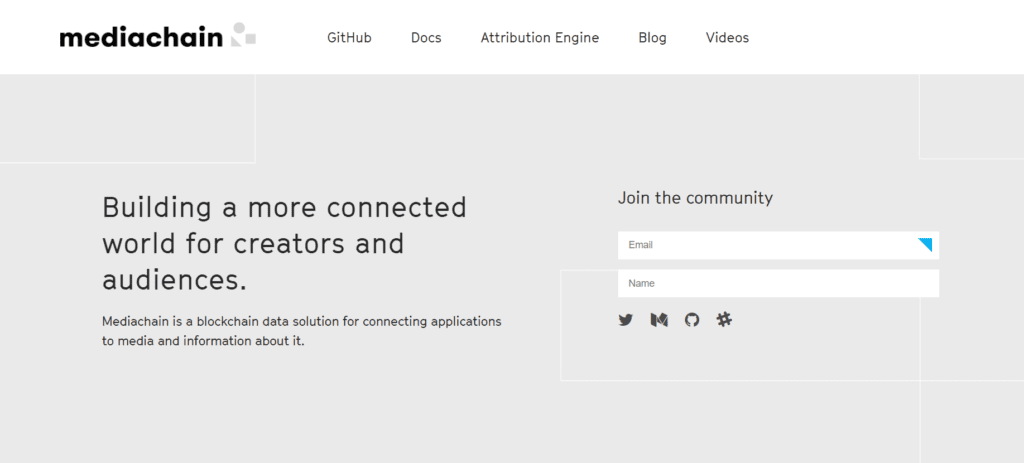Submit email with the blue arrow icon

925,245
